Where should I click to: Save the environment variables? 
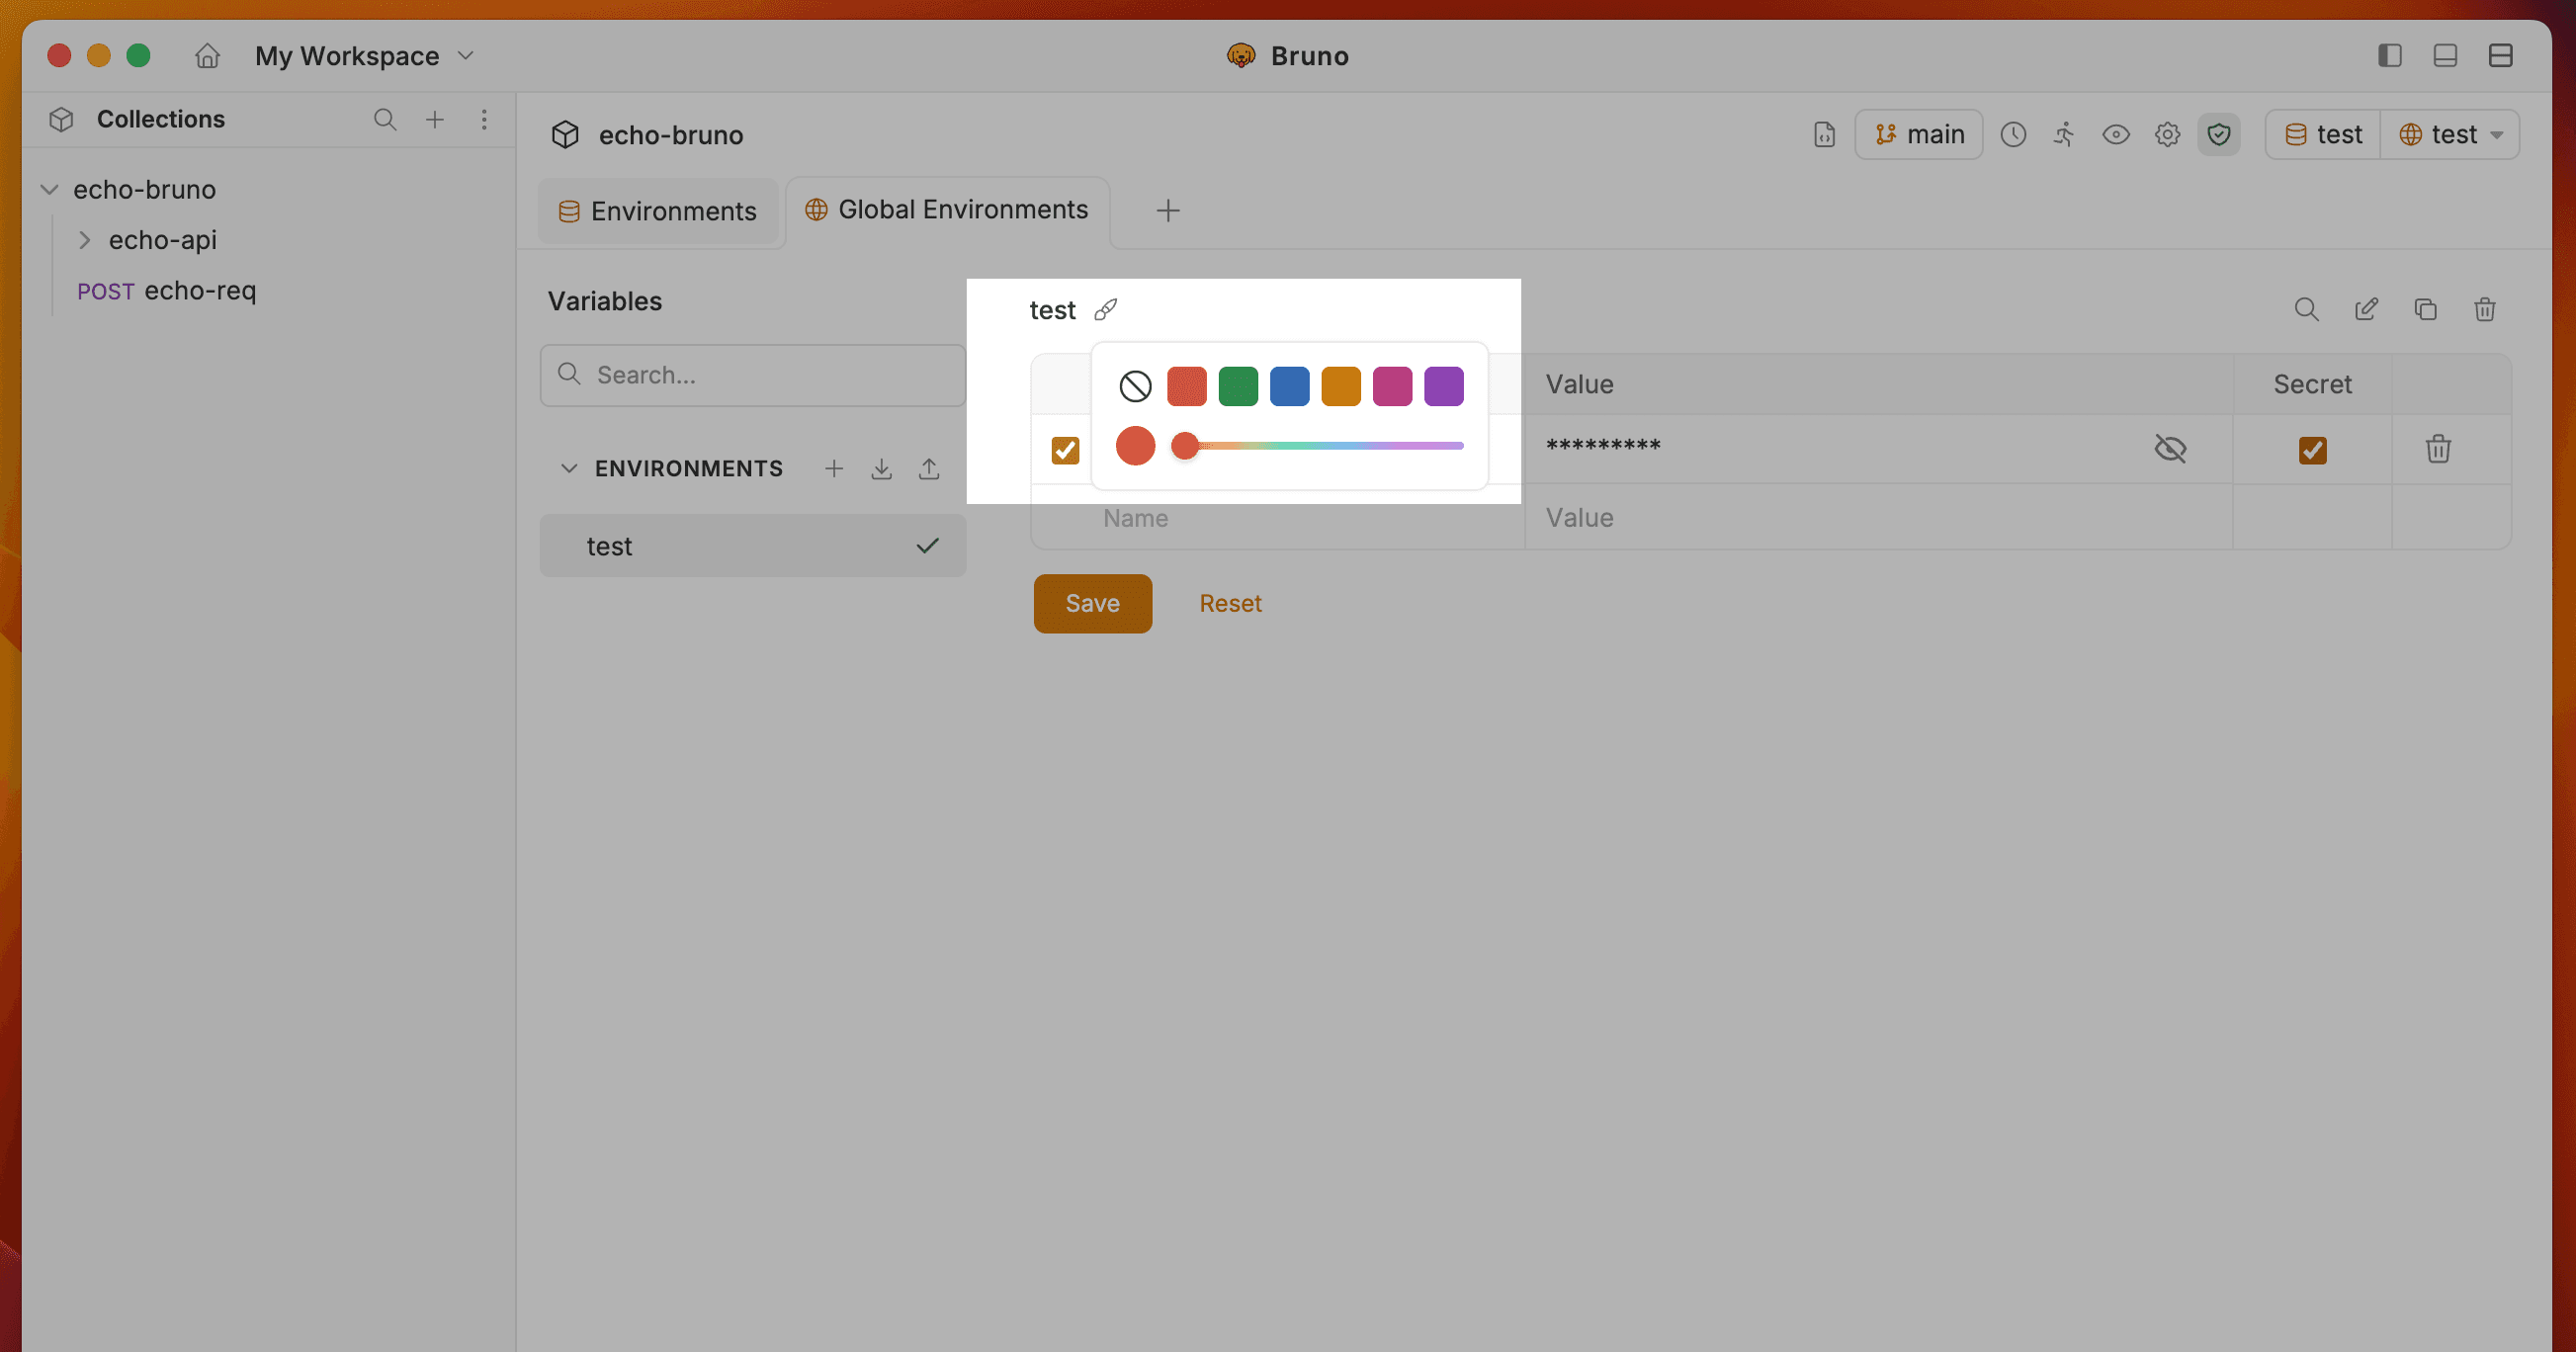pyautogui.click(x=1092, y=603)
